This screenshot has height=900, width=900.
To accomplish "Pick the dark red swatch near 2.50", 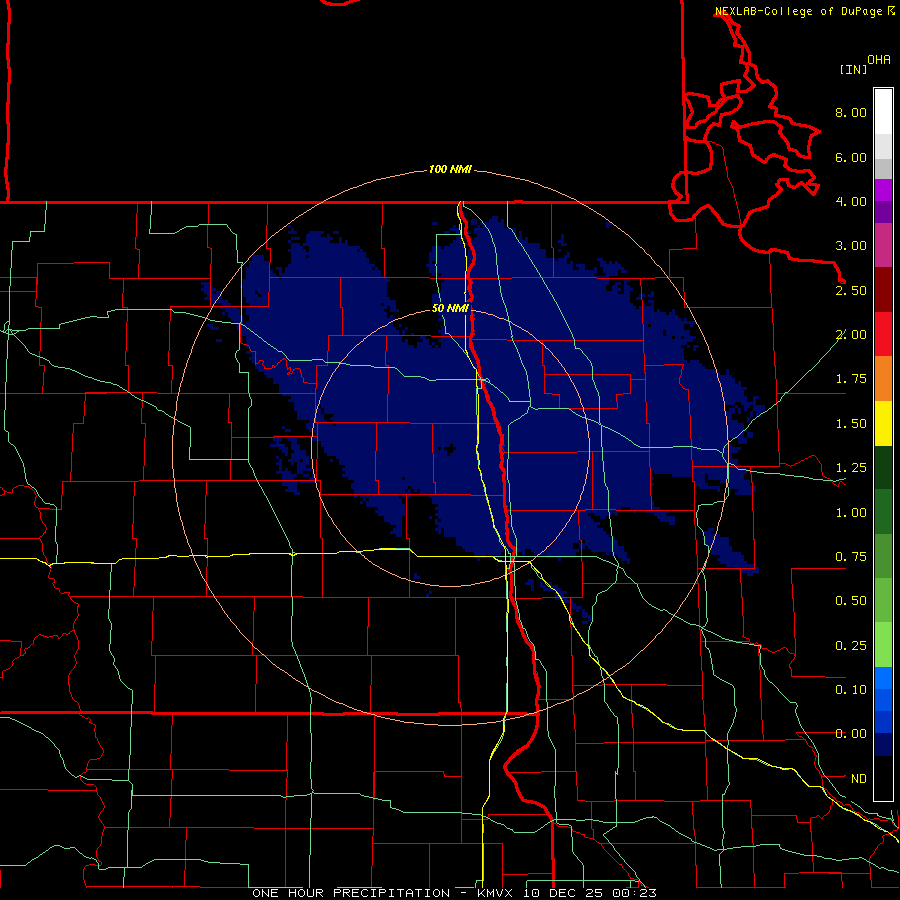I will (x=883, y=290).
